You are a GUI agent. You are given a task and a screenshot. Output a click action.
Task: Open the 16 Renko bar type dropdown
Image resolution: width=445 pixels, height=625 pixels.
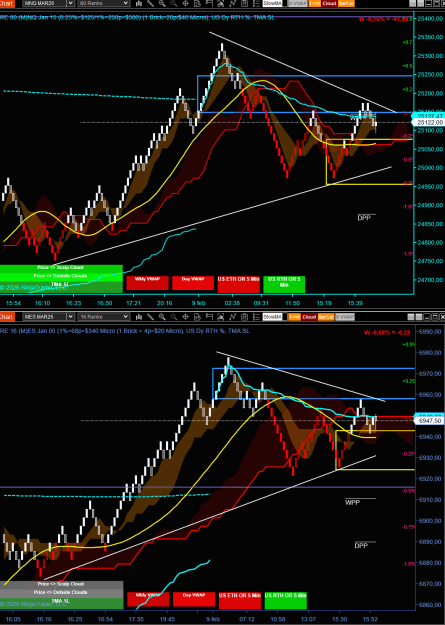pyautogui.click(x=104, y=317)
